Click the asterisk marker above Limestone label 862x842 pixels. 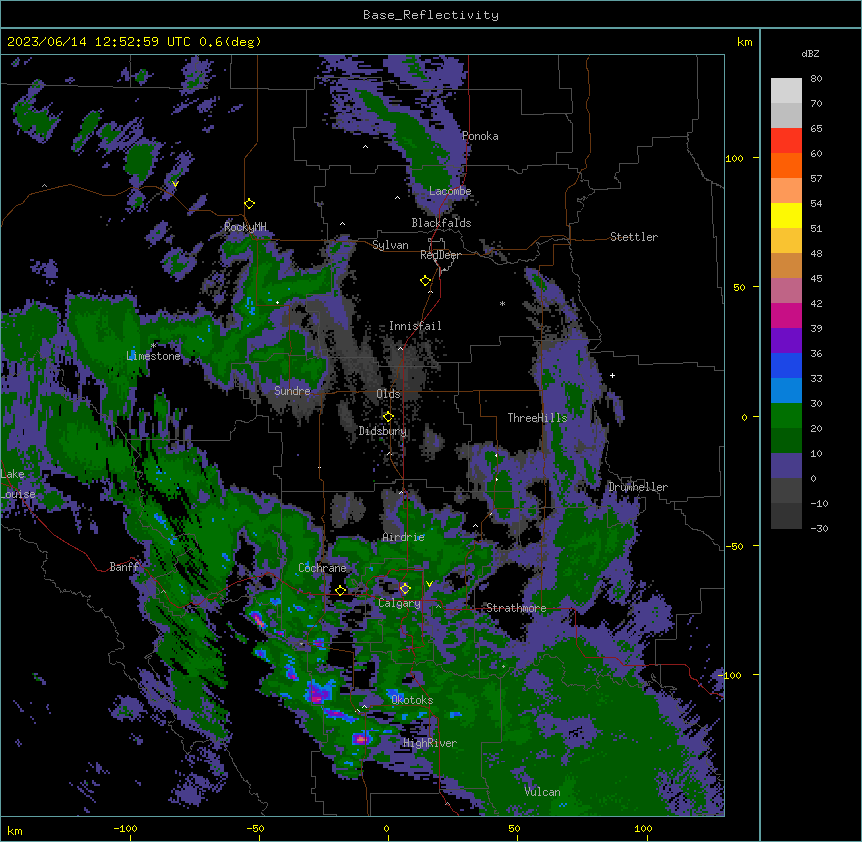[154, 346]
